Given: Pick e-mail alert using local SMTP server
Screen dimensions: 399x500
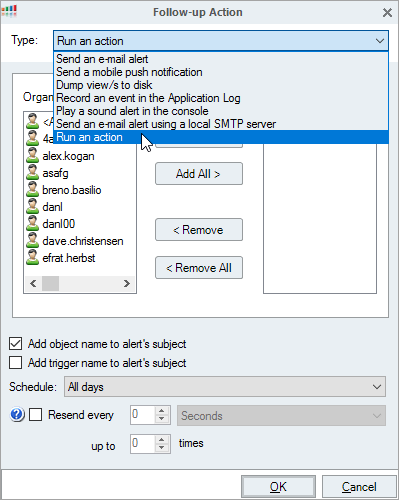Looking at the screenshot, I should tap(221, 124).
